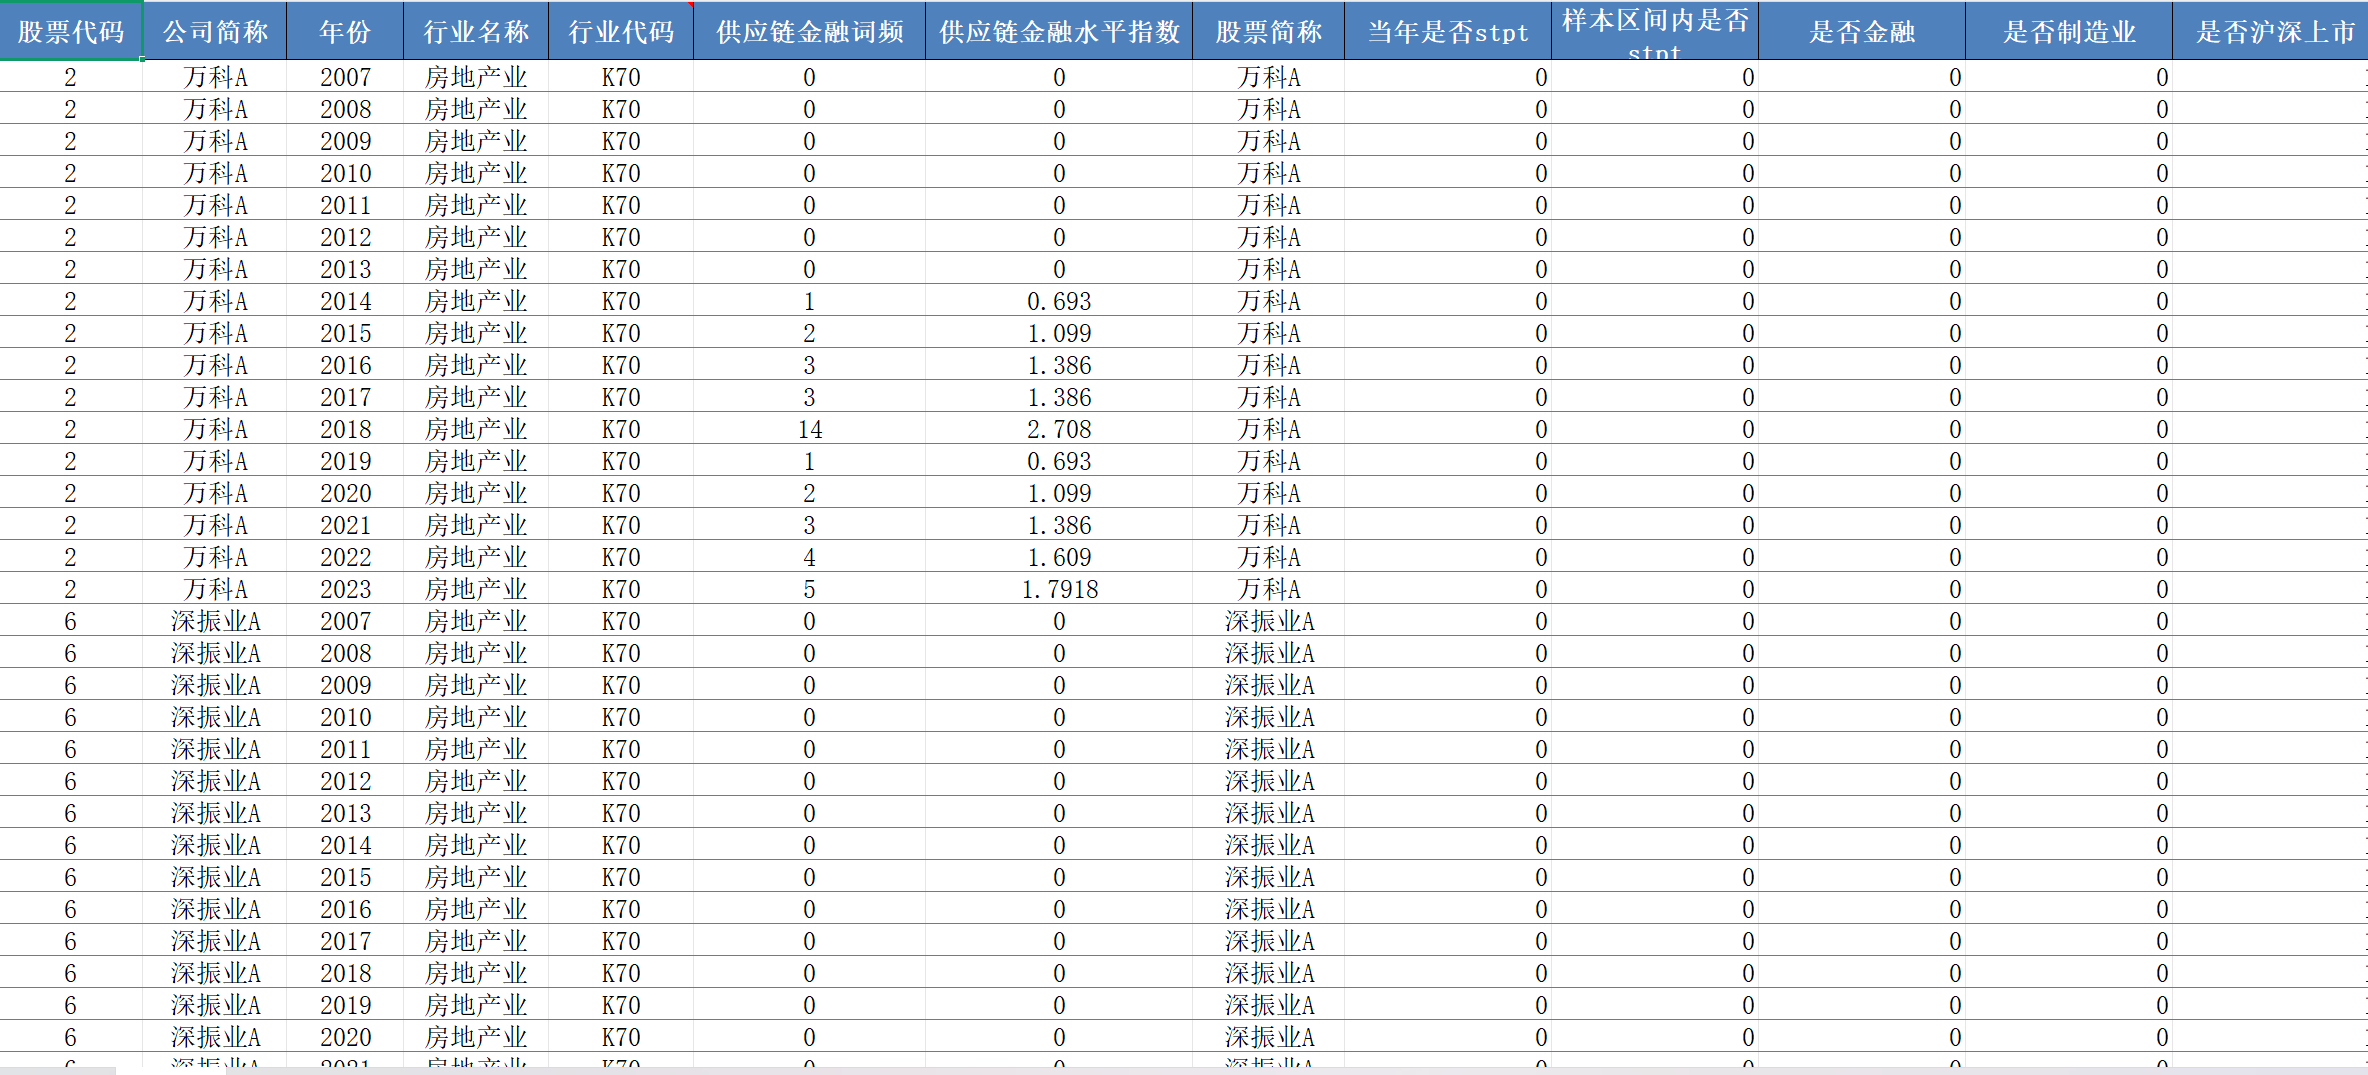The width and height of the screenshot is (2368, 1075).
Task: Select the word frequency cell showing 14
Action: click(809, 429)
